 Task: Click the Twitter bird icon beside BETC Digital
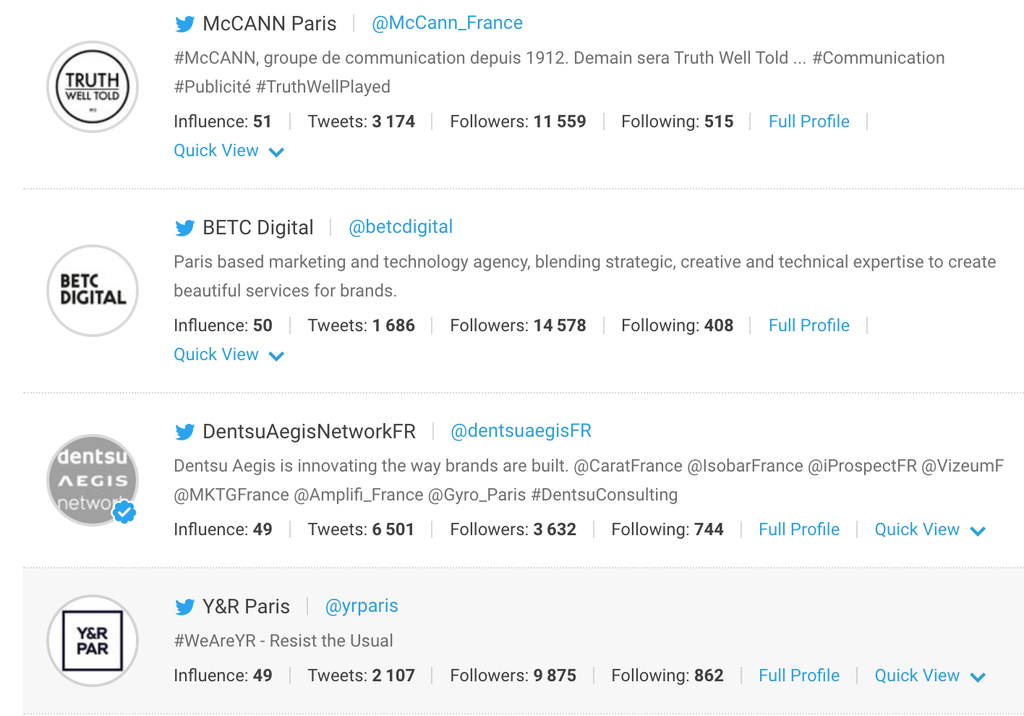[x=185, y=228]
